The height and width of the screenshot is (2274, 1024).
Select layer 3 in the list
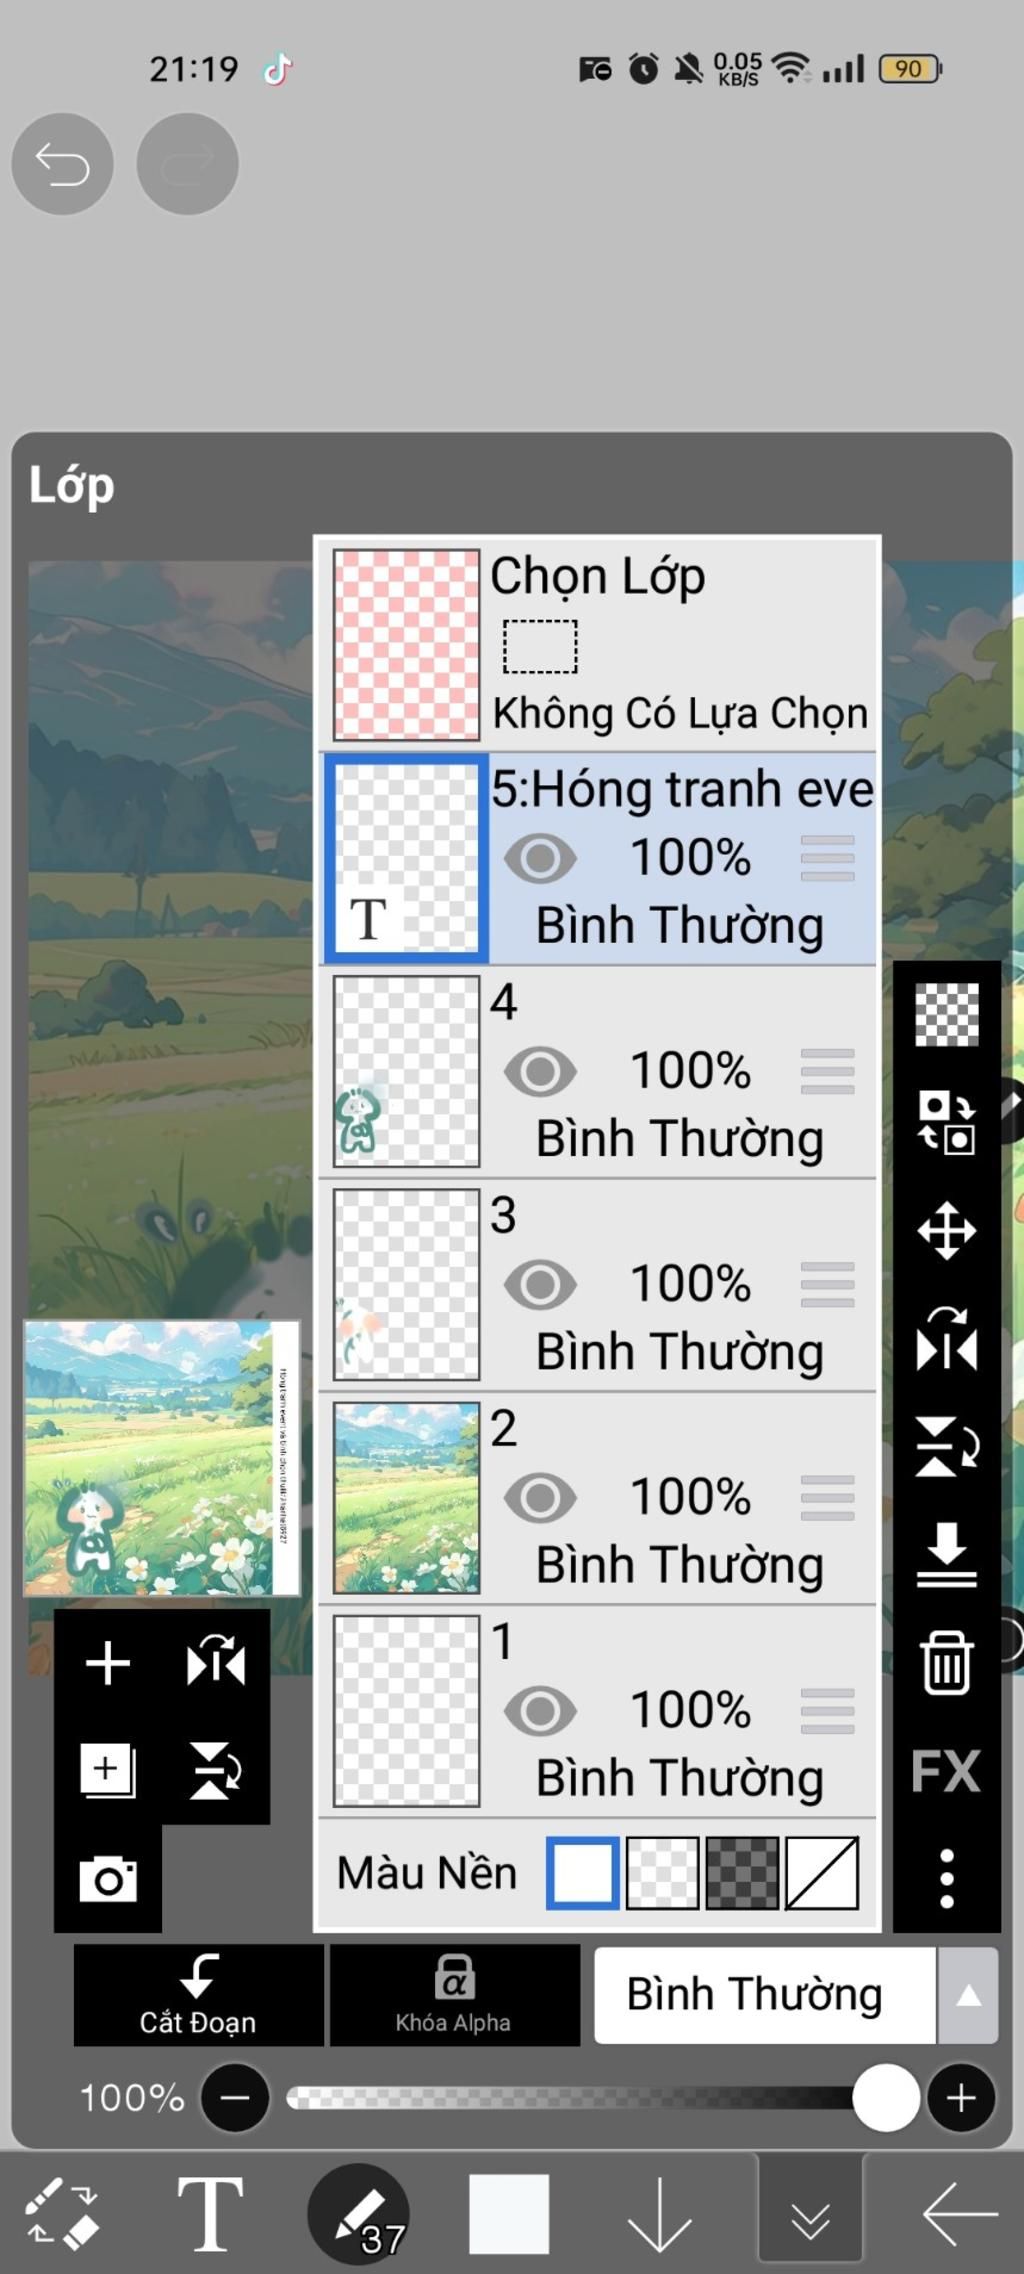coord(598,1285)
